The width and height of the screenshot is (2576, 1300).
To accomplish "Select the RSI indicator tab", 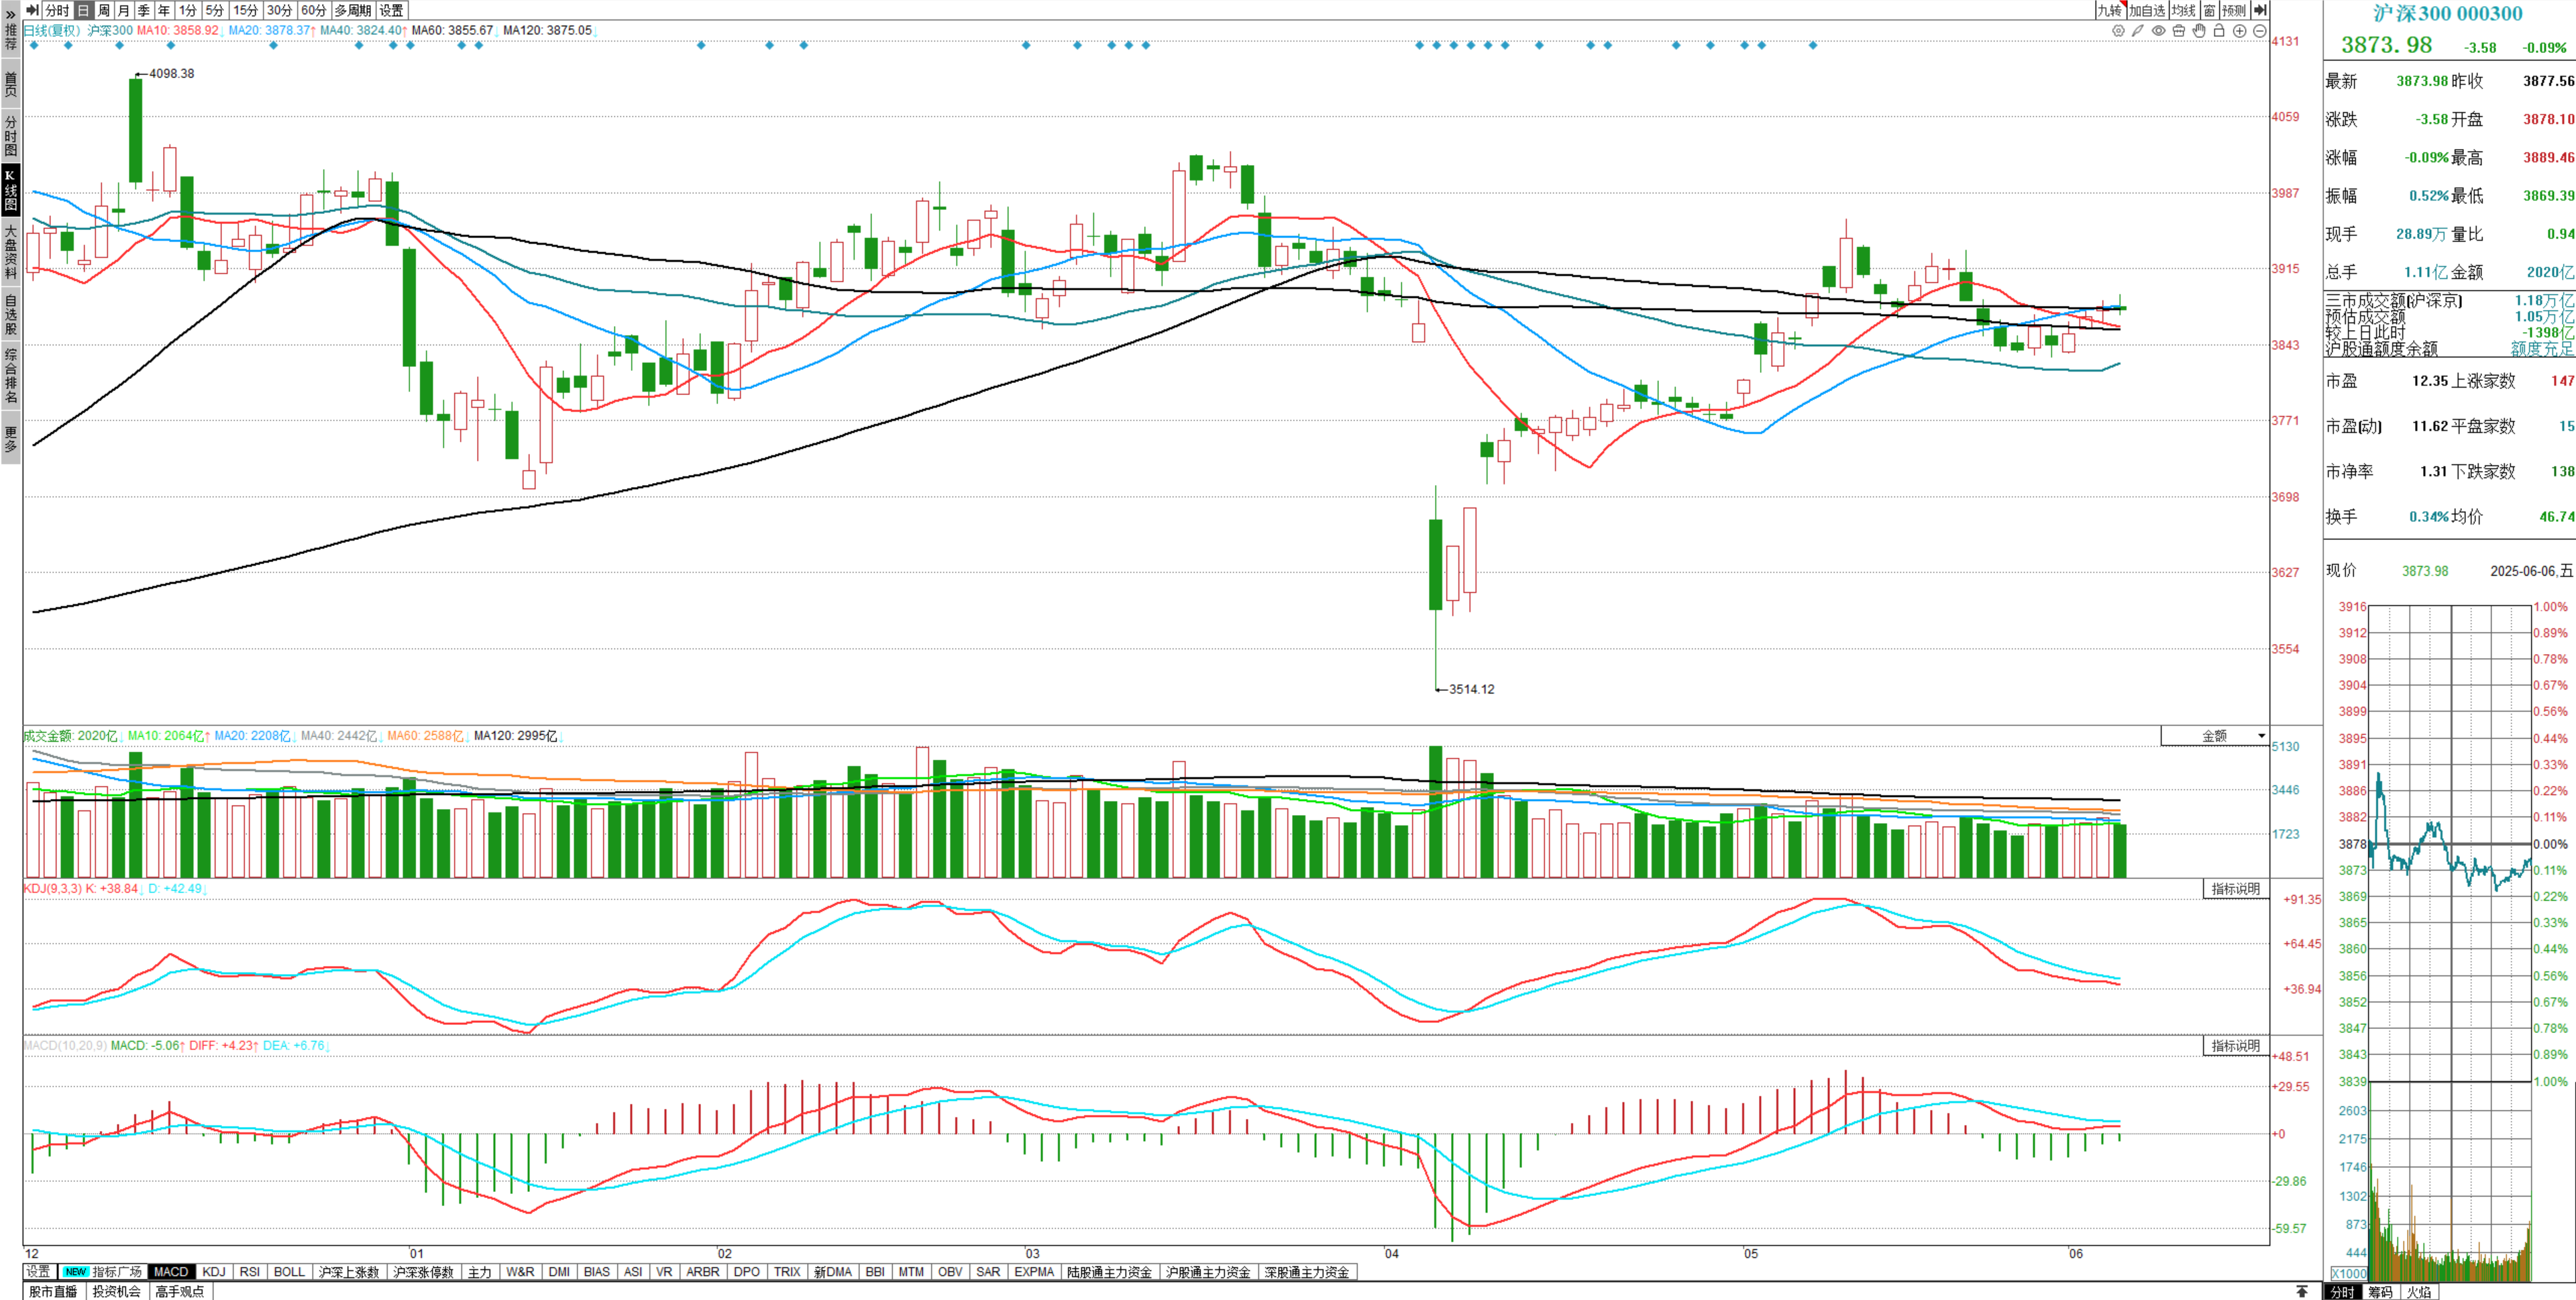I will pos(249,1272).
